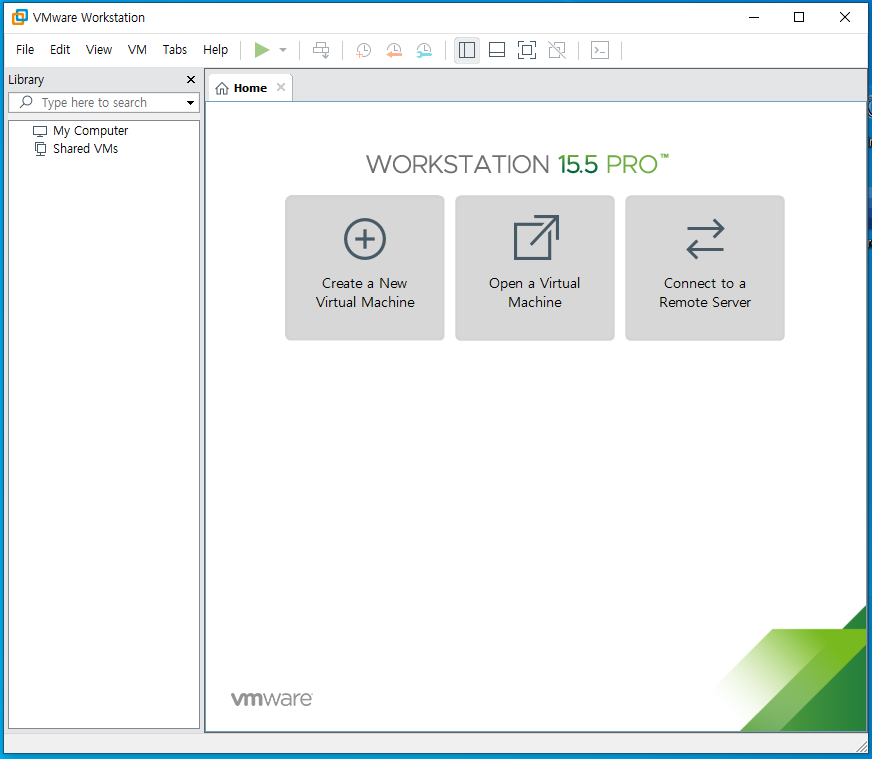Open the View menu
The width and height of the screenshot is (872, 759).
tap(99, 49)
